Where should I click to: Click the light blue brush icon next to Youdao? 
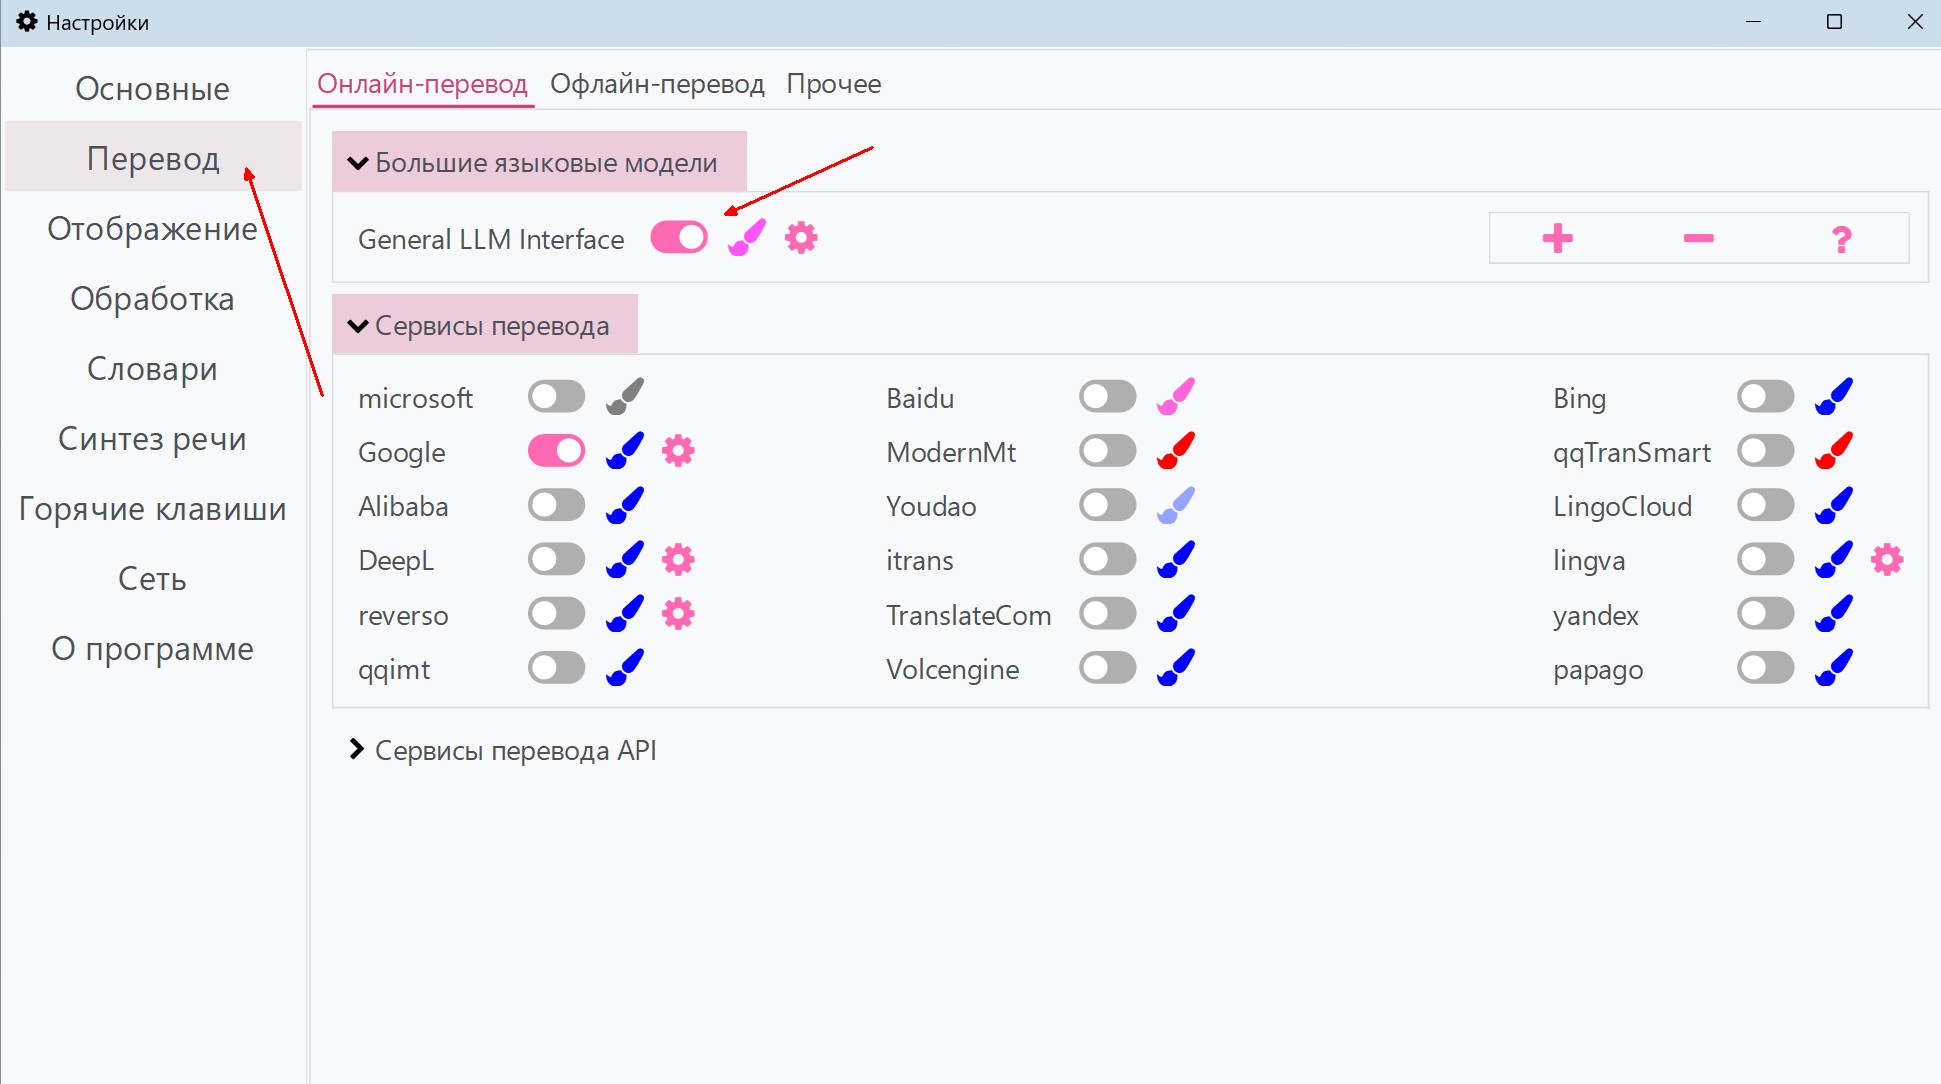click(1176, 505)
